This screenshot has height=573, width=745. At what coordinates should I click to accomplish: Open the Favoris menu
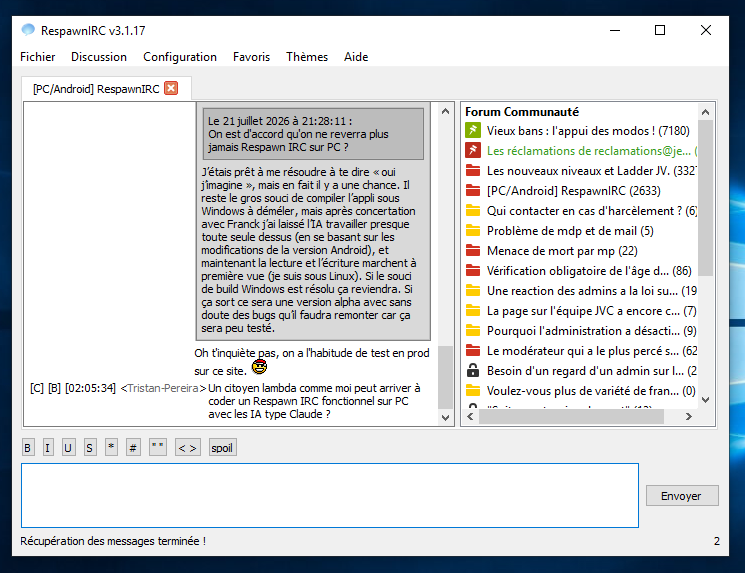click(x=251, y=57)
